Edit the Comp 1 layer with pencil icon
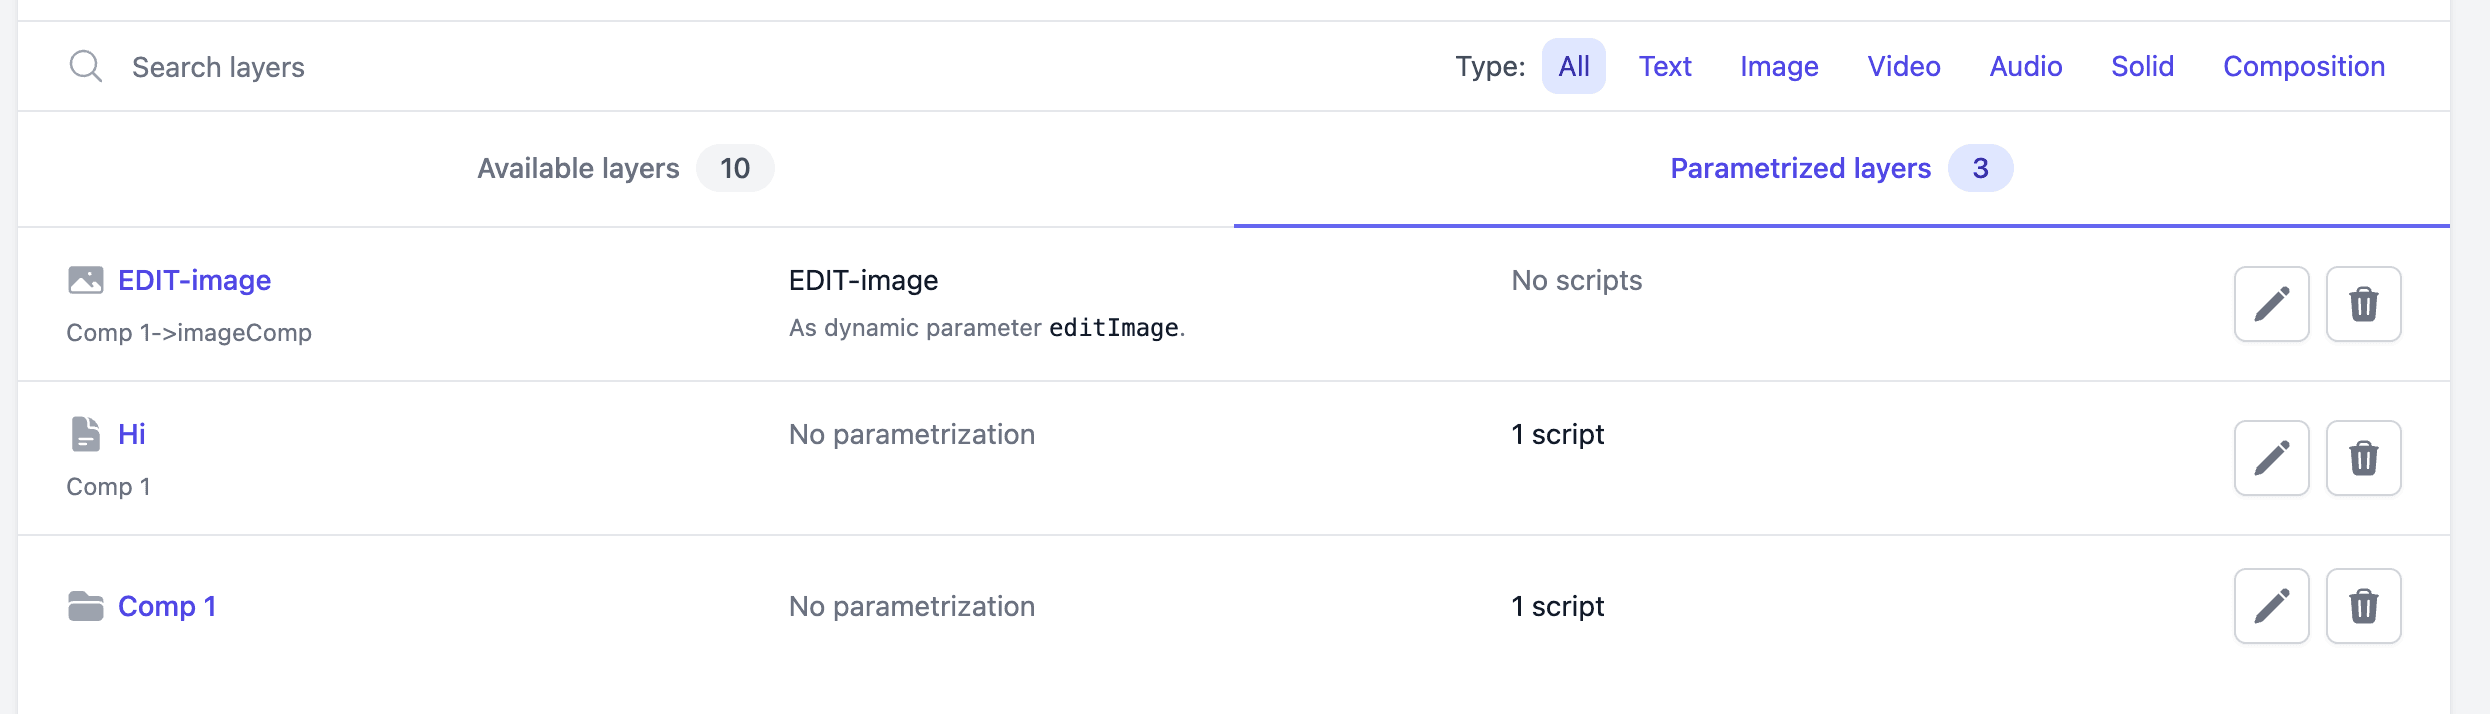 coord(2272,606)
